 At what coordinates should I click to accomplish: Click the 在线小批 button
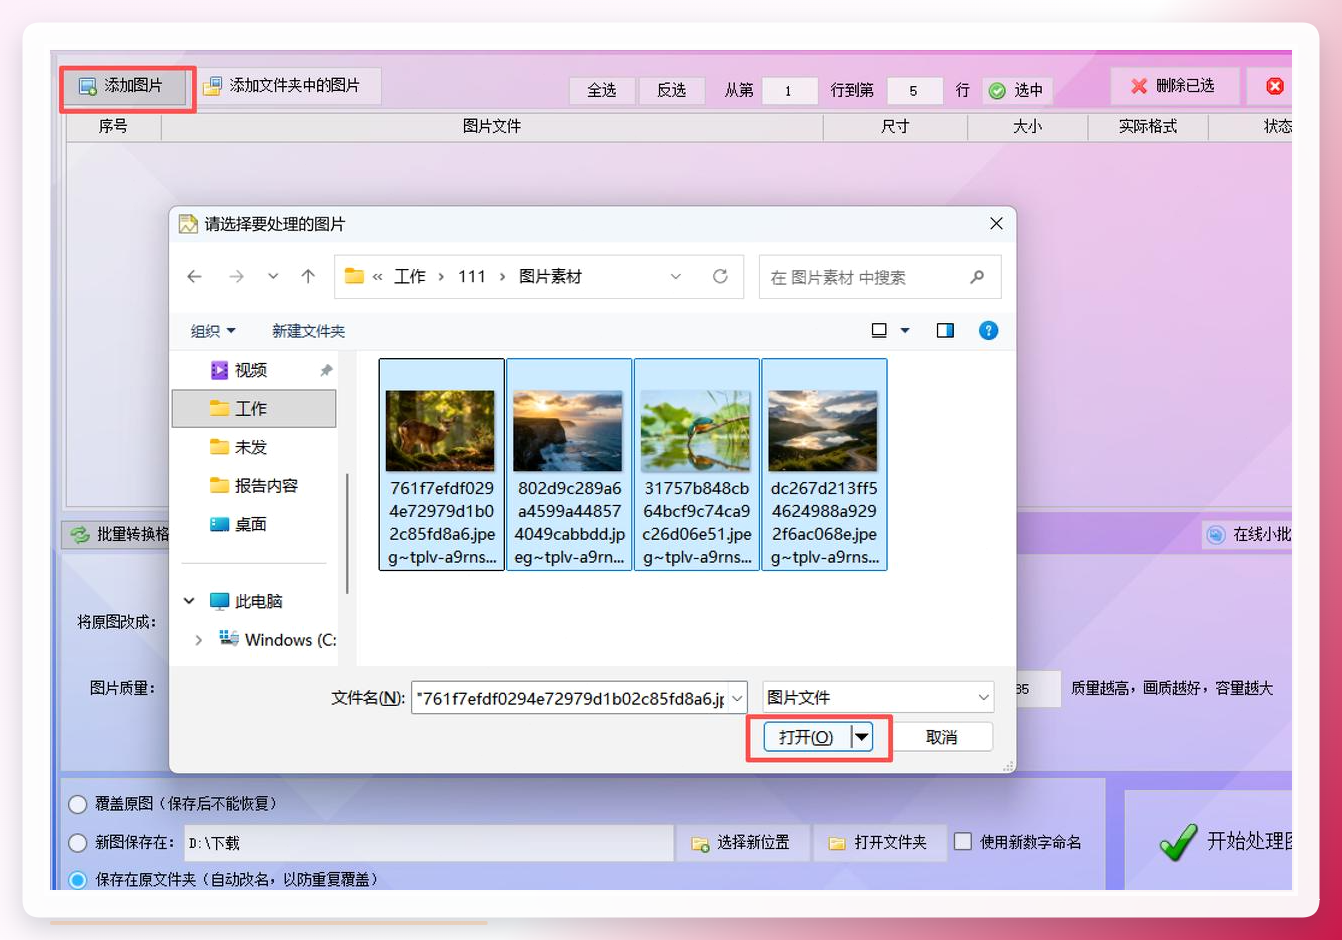[1248, 535]
